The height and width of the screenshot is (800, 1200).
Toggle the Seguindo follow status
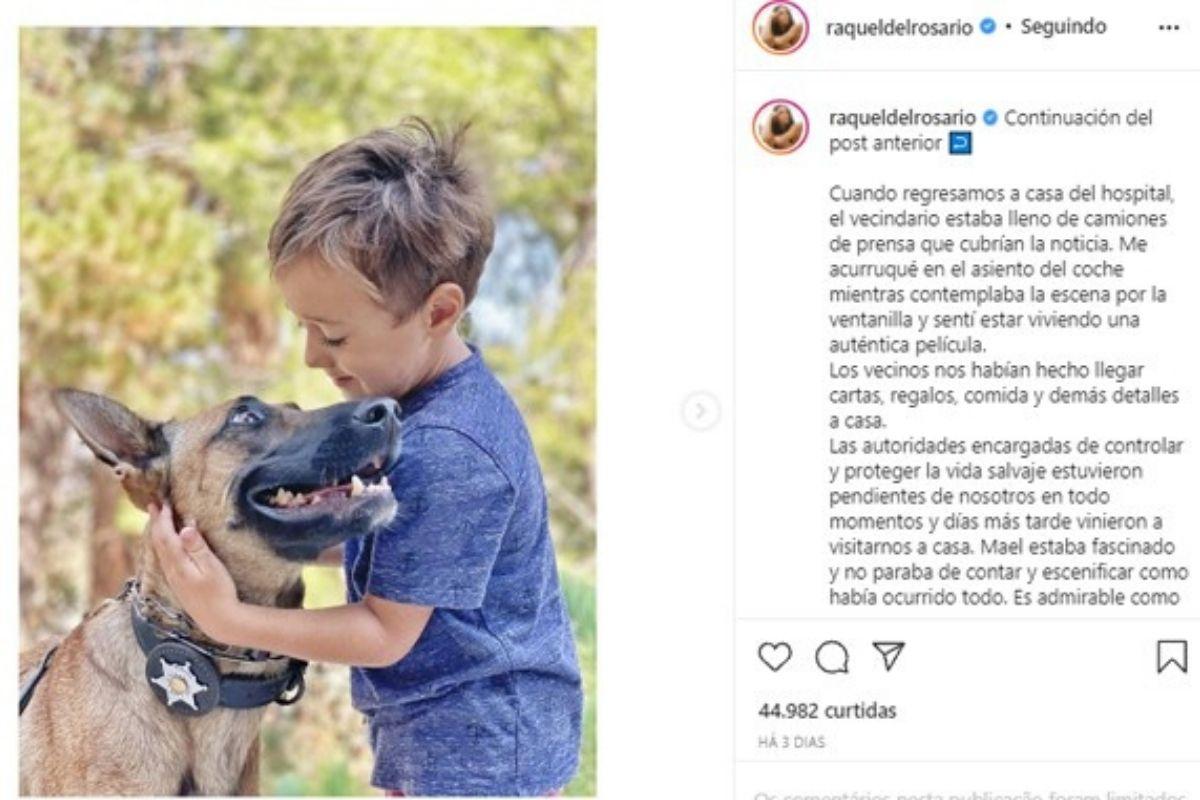click(x=1063, y=27)
